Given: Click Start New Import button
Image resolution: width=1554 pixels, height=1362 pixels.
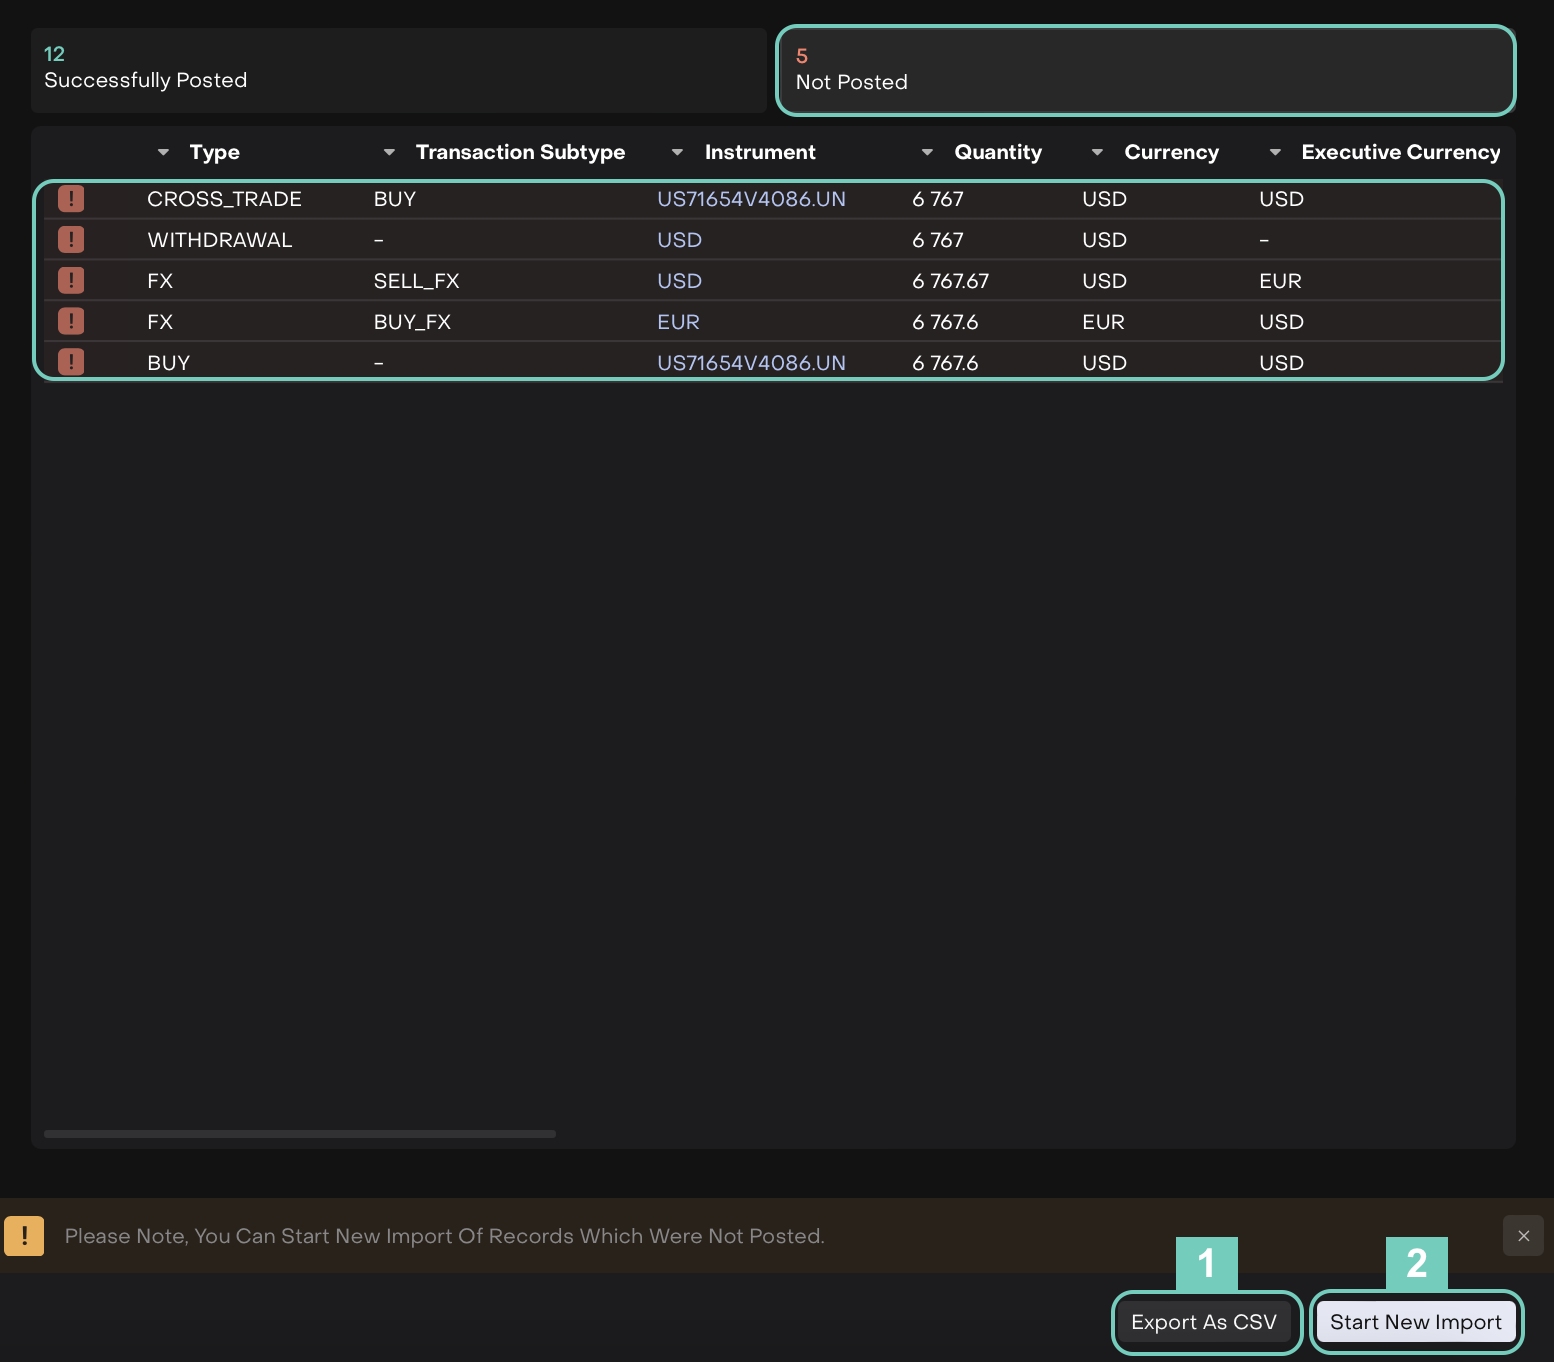Looking at the screenshot, I should [1415, 1322].
